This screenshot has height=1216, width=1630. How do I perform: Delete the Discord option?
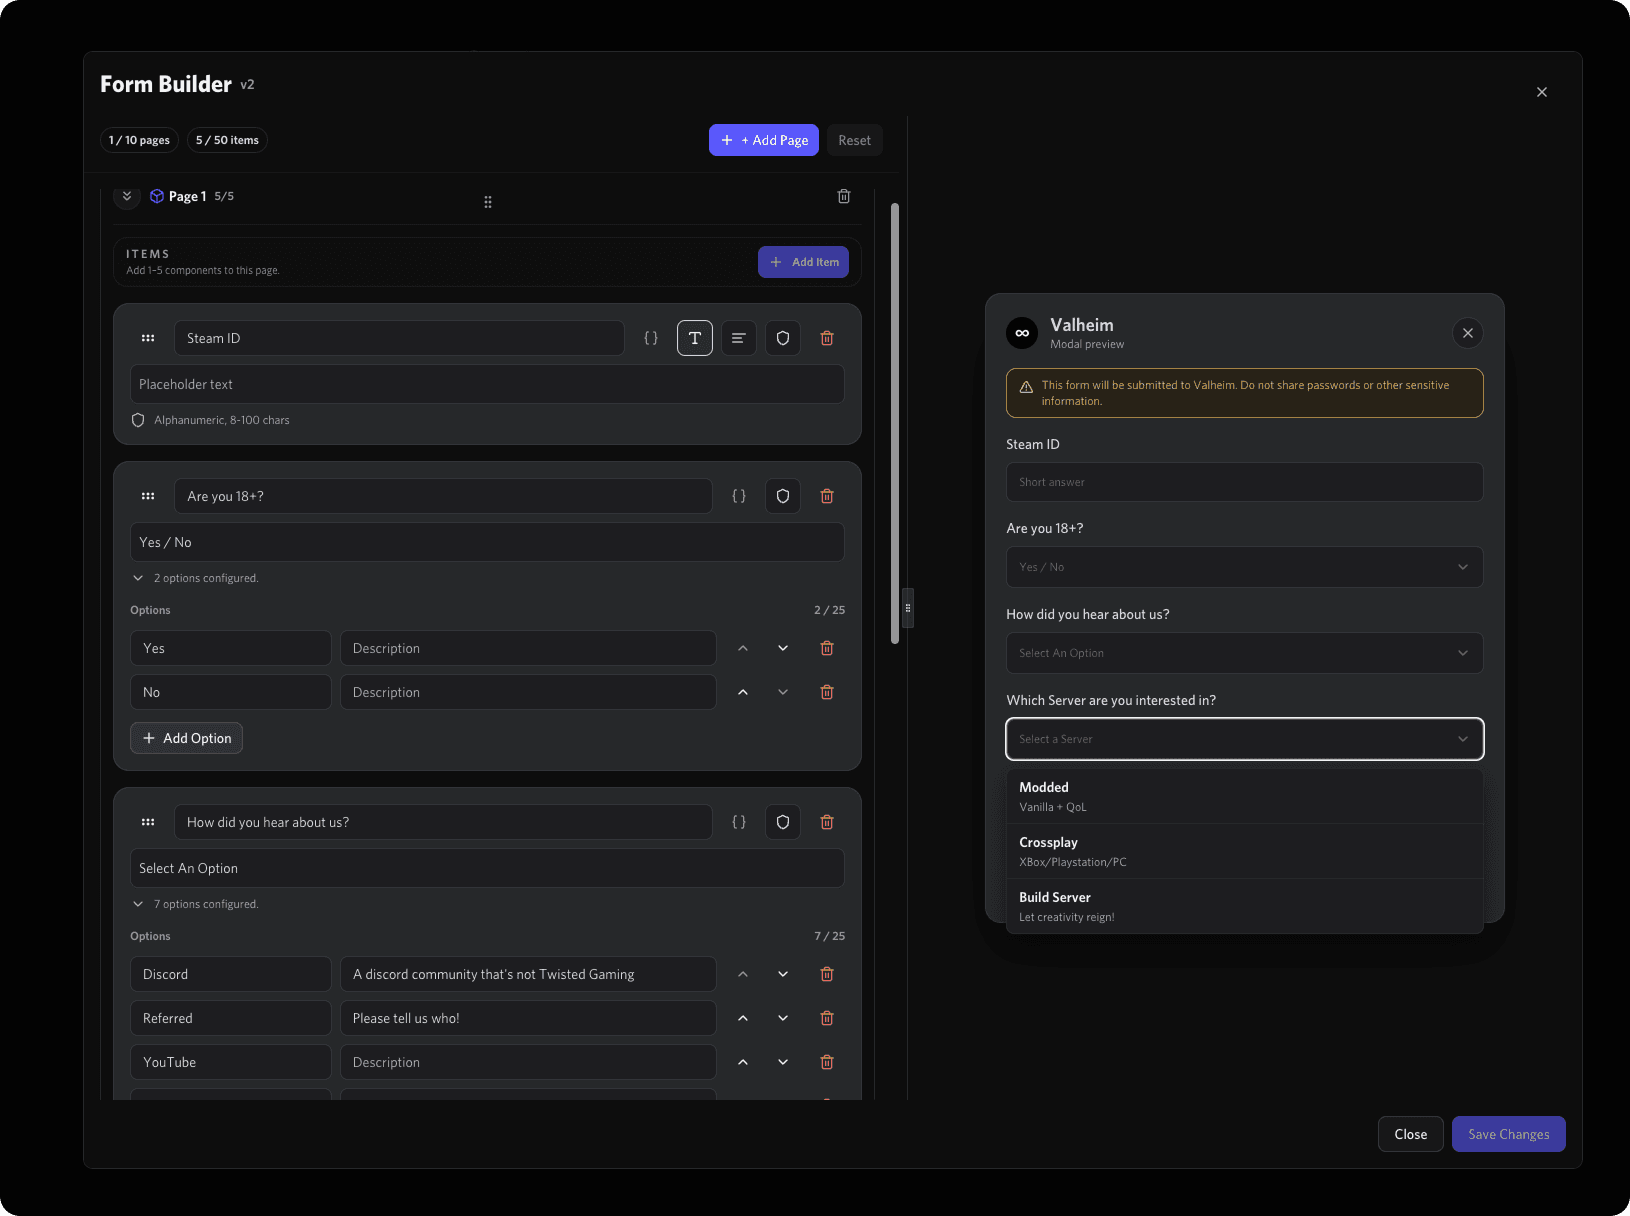(827, 974)
